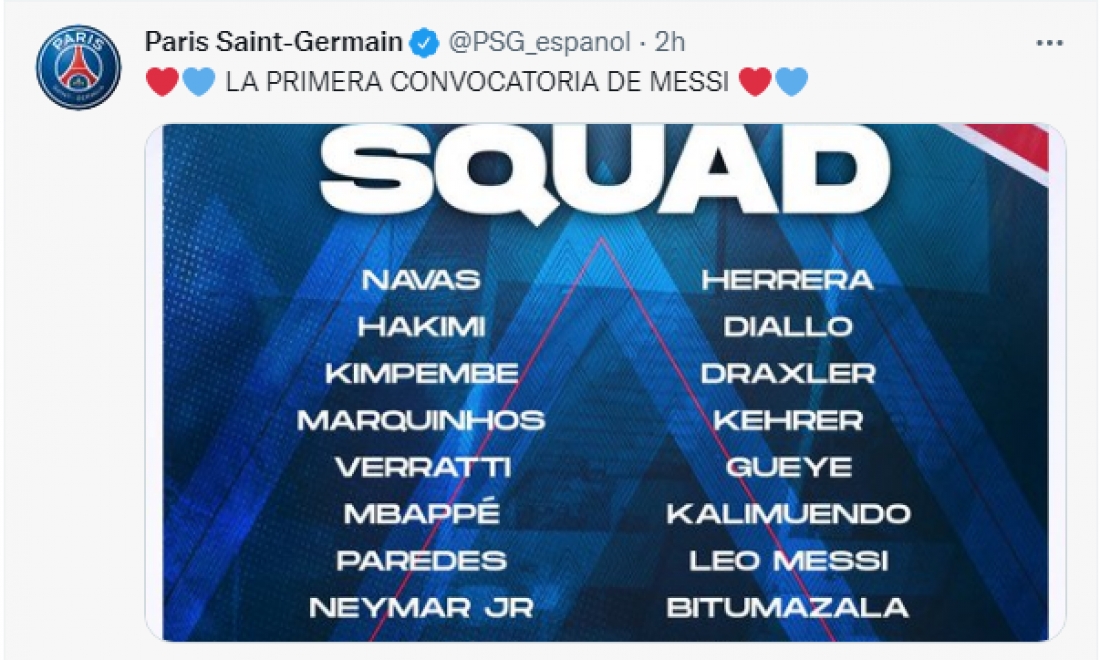Open the SQUAD image heading

605,173
